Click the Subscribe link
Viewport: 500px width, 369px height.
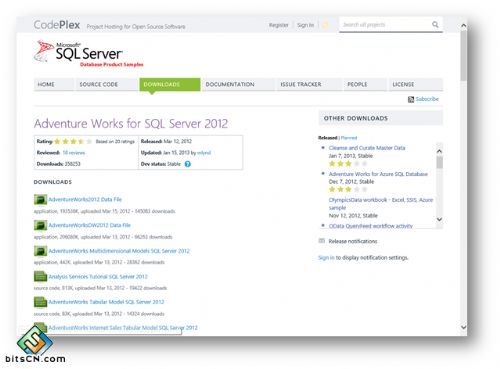427,99
